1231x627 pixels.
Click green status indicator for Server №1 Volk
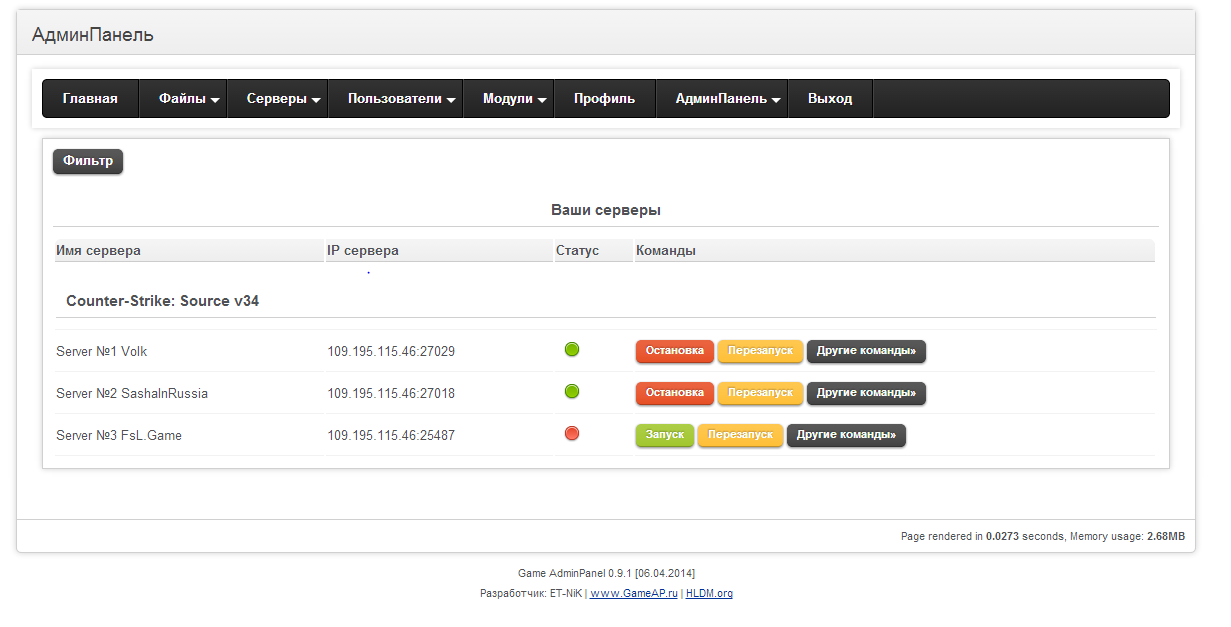tap(572, 350)
